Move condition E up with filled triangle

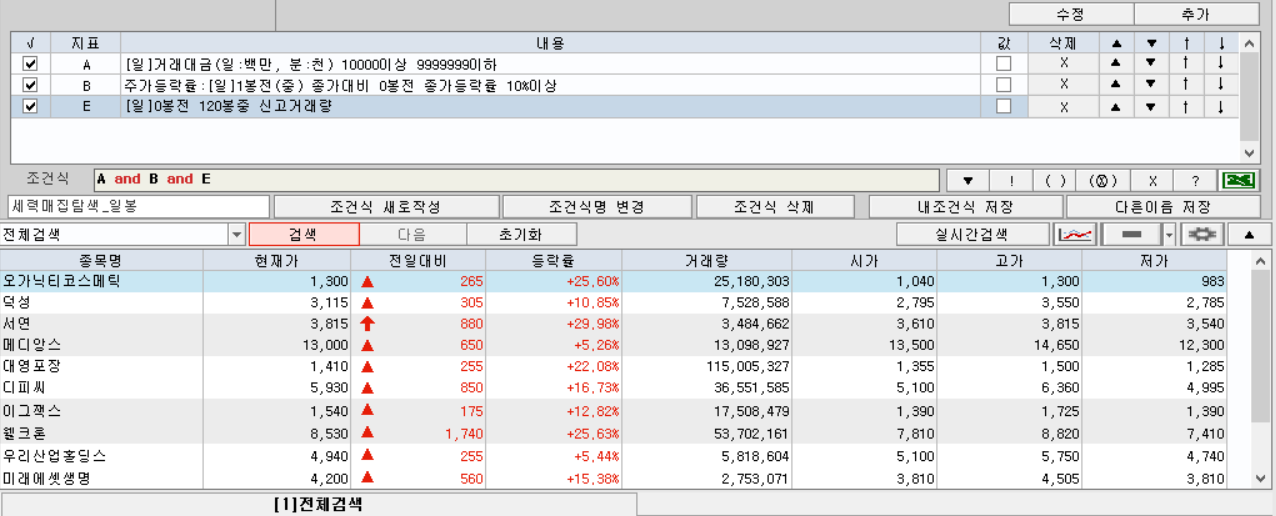(1116, 107)
